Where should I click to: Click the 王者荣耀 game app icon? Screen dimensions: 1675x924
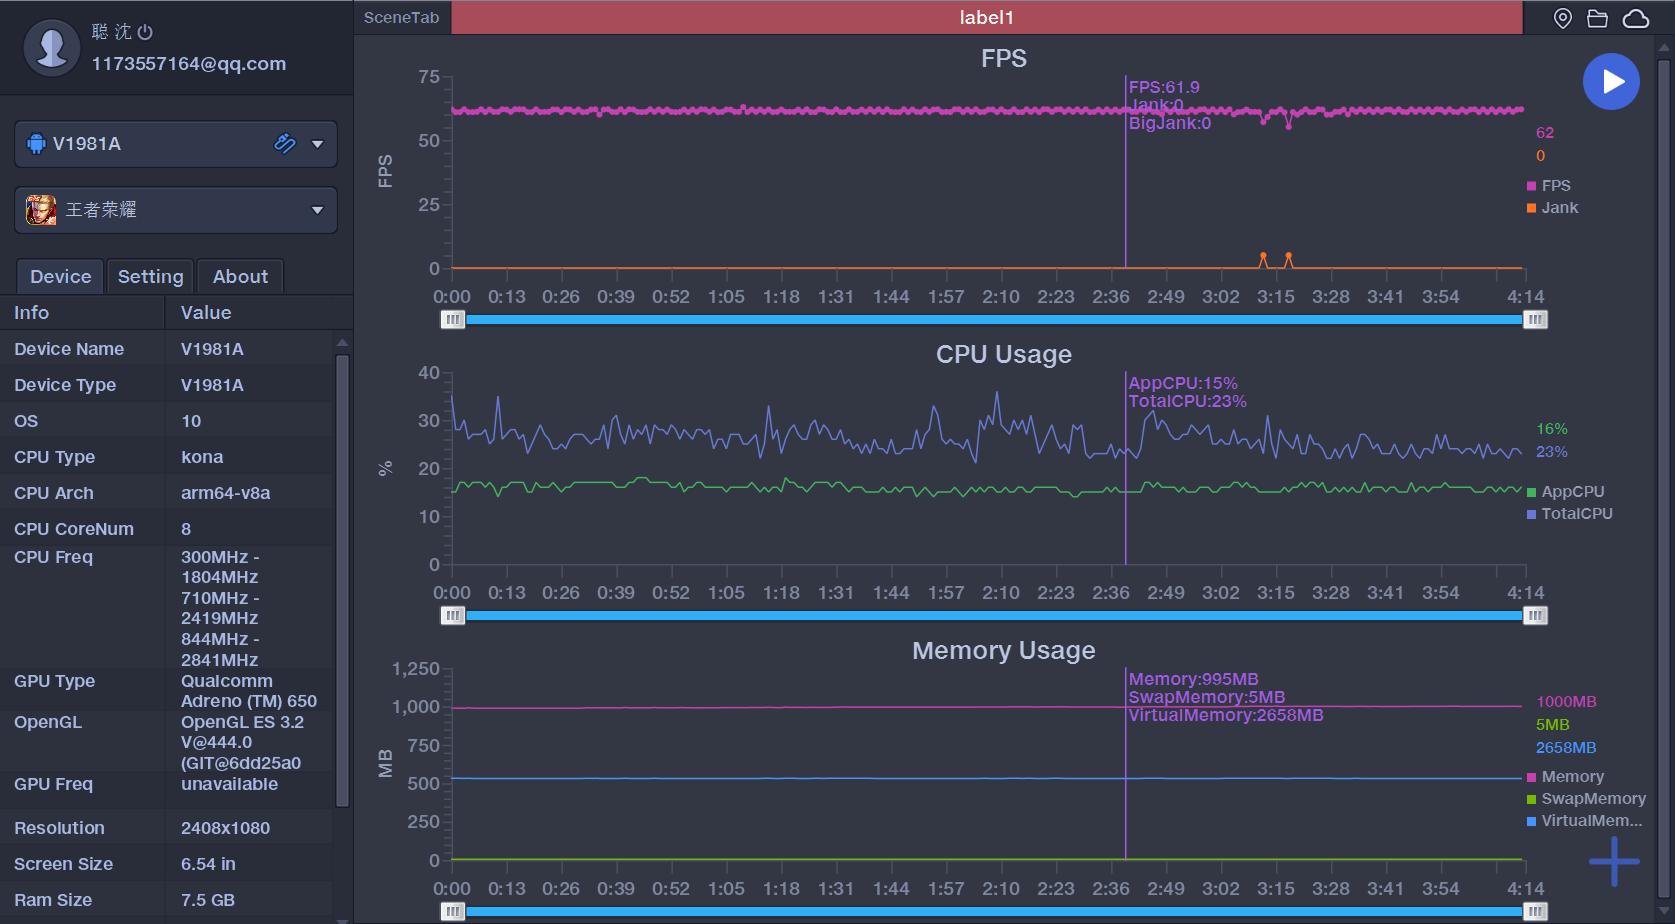(x=41, y=210)
